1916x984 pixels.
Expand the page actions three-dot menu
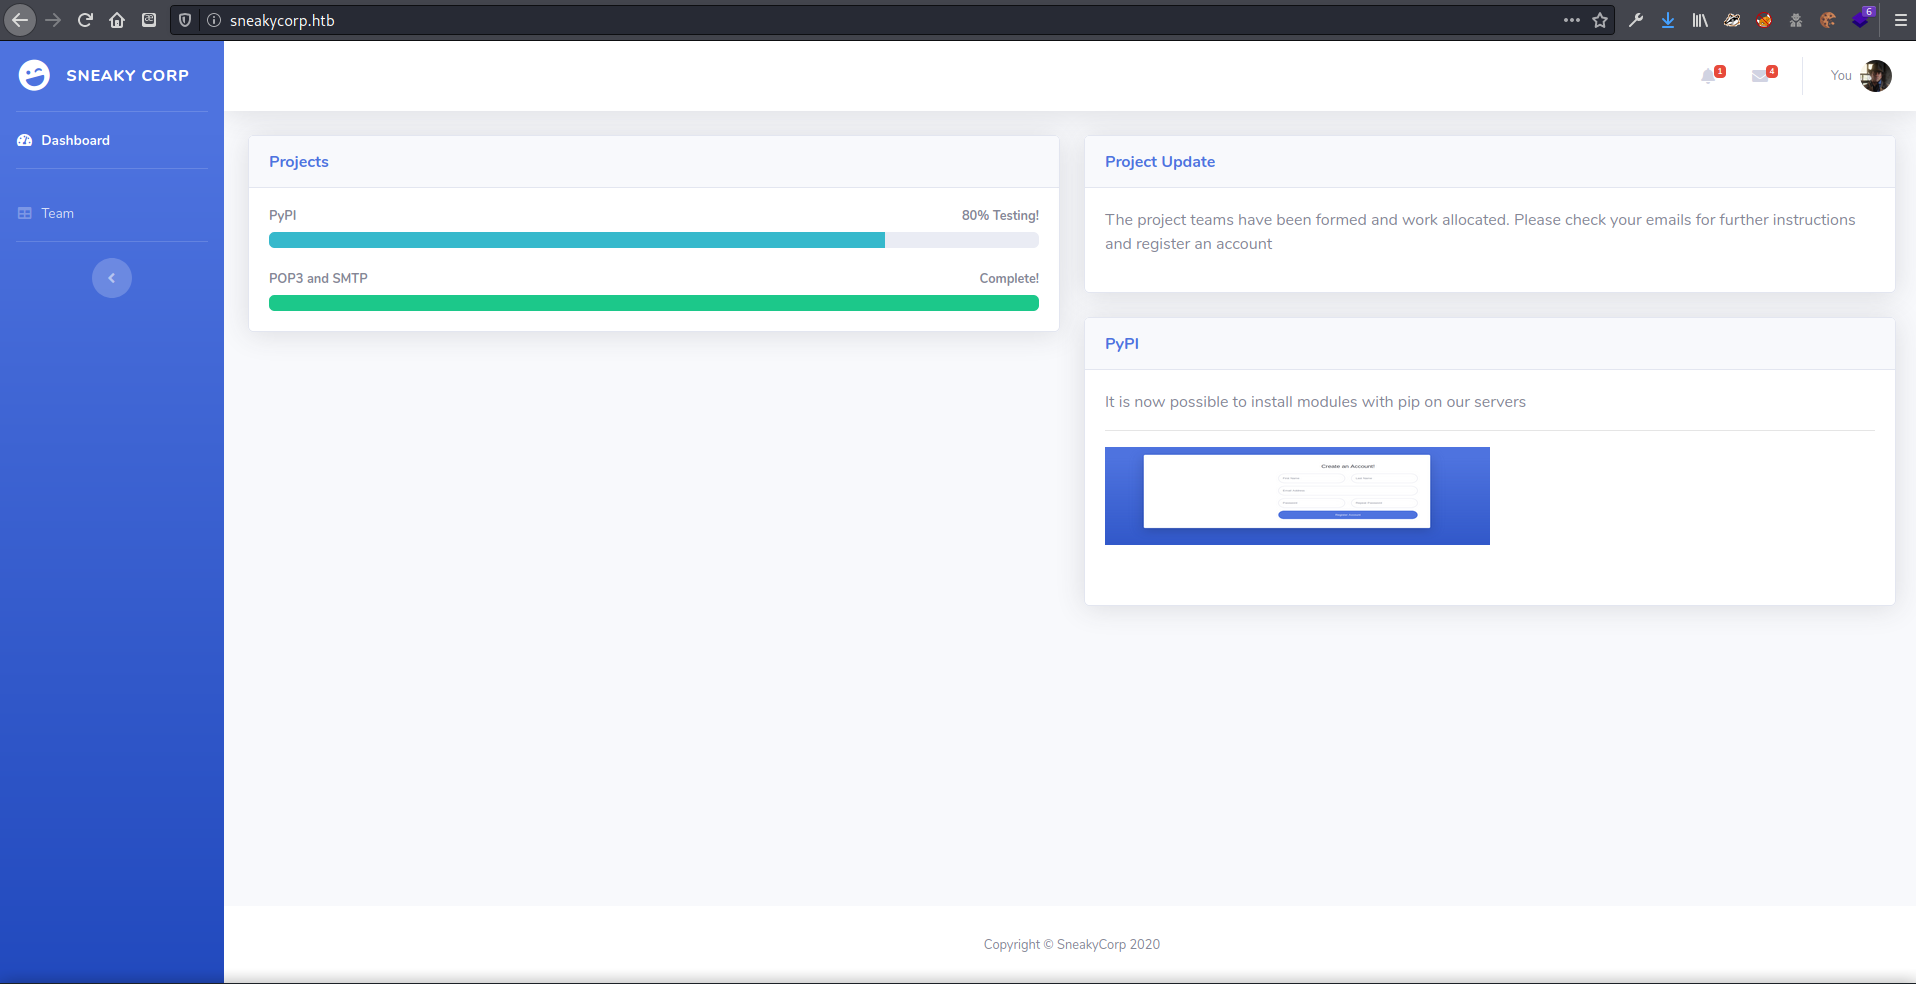point(1572,20)
